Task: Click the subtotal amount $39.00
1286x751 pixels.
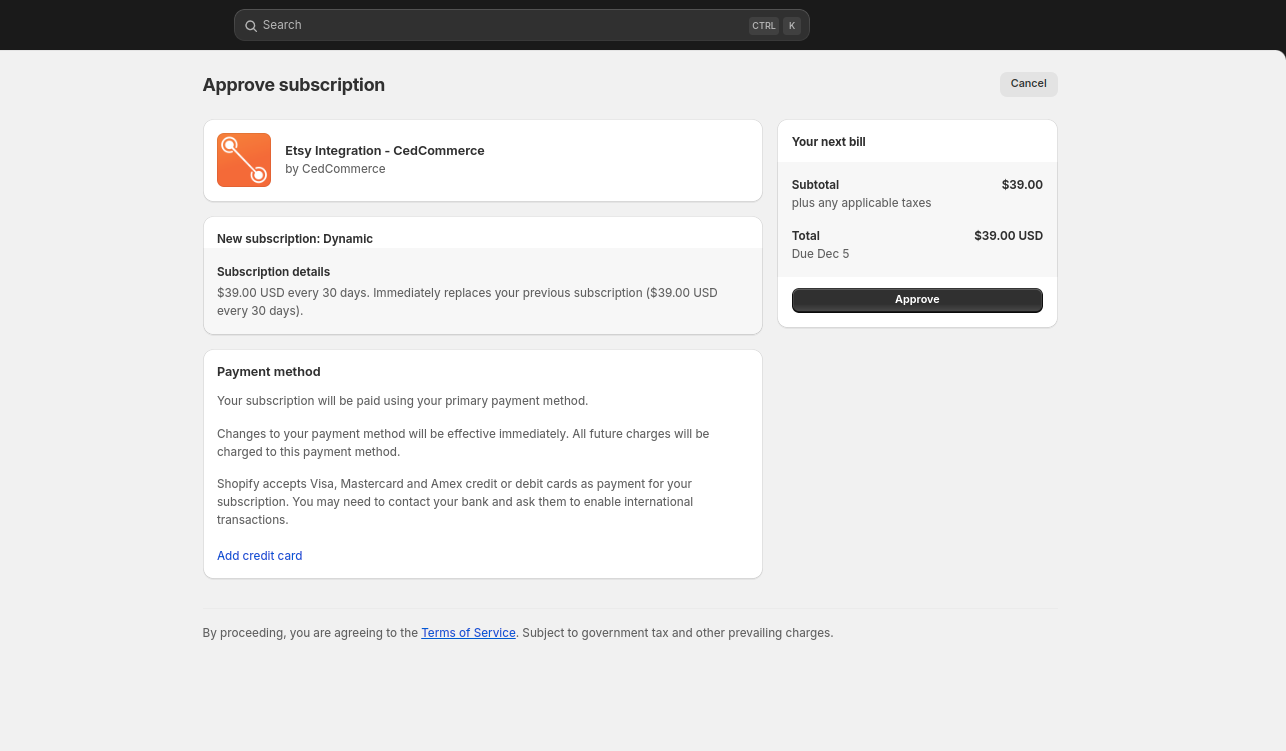Action: 1022,185
